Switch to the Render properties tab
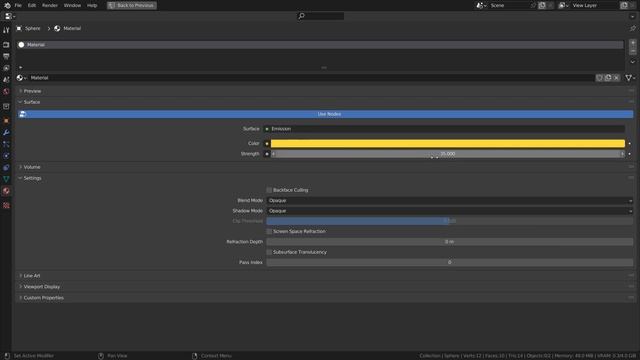Screen dimensions: 640x360 click(x=6, y=45)
